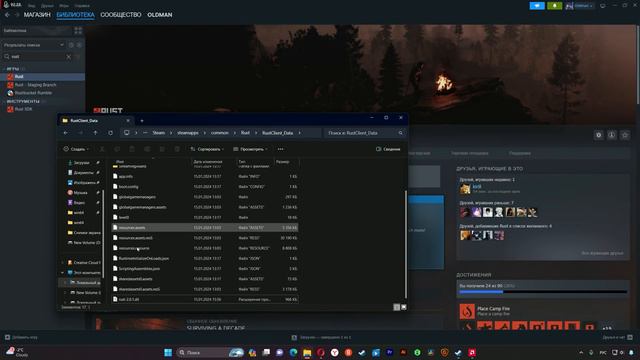The image size is (640, 360).
Task: Clear the Steam library search field
Action: (x=69, y=57)
